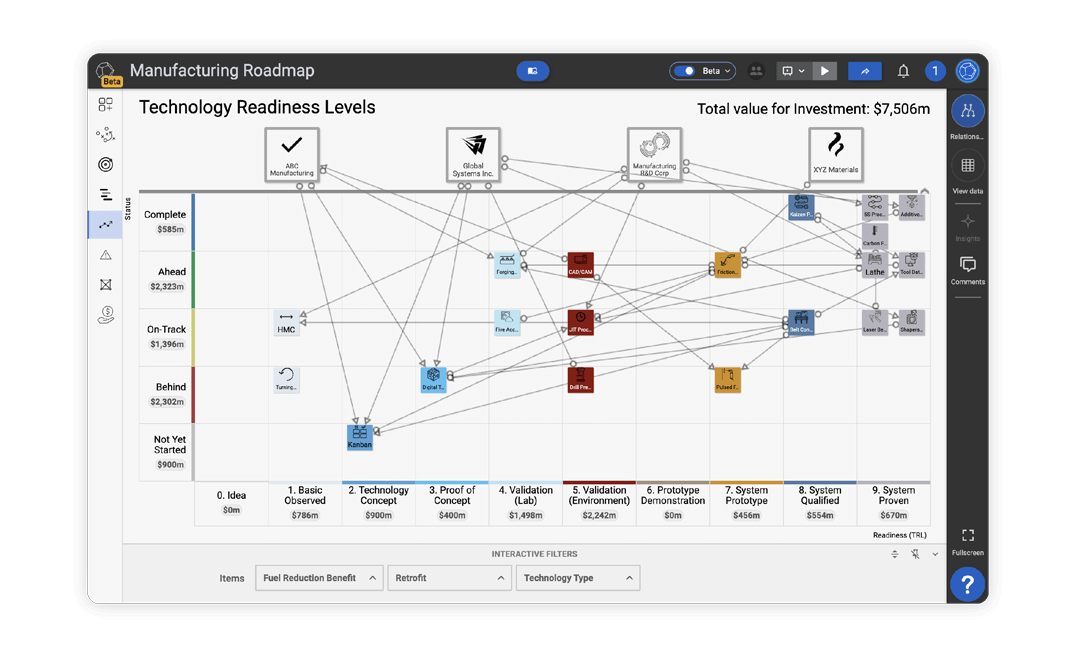Select the funding hand icon in left sidebar
The width and height of the screenshot is (1076, 657).
(x=105, y=315)
